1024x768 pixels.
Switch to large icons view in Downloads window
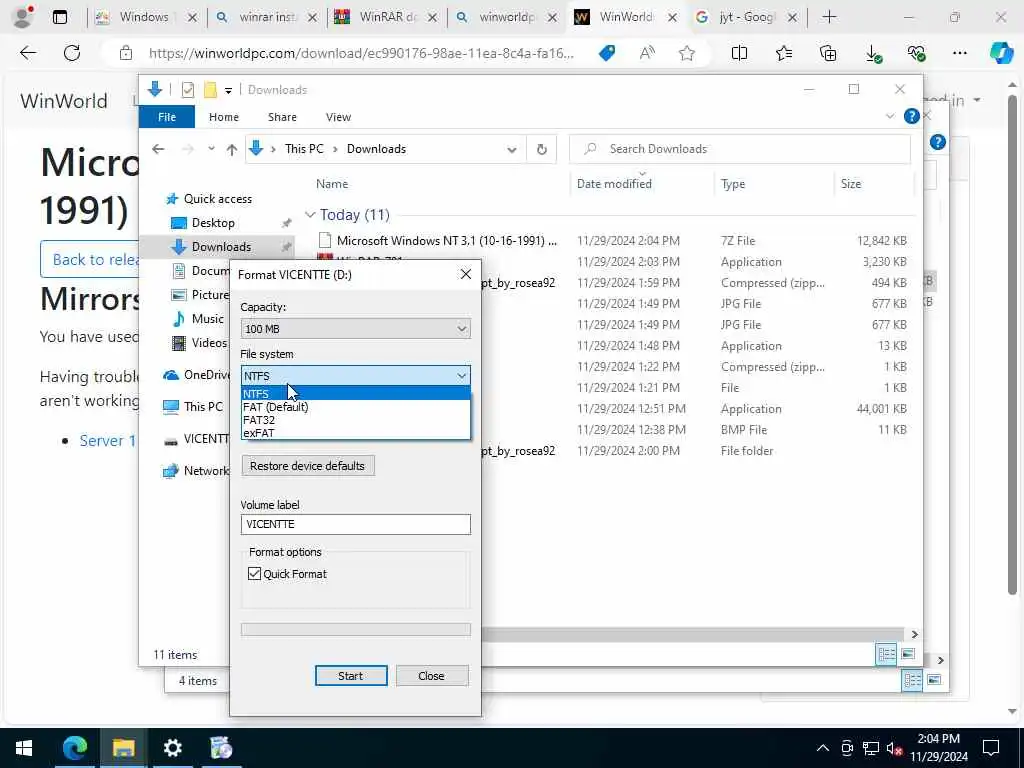[908, 654]
